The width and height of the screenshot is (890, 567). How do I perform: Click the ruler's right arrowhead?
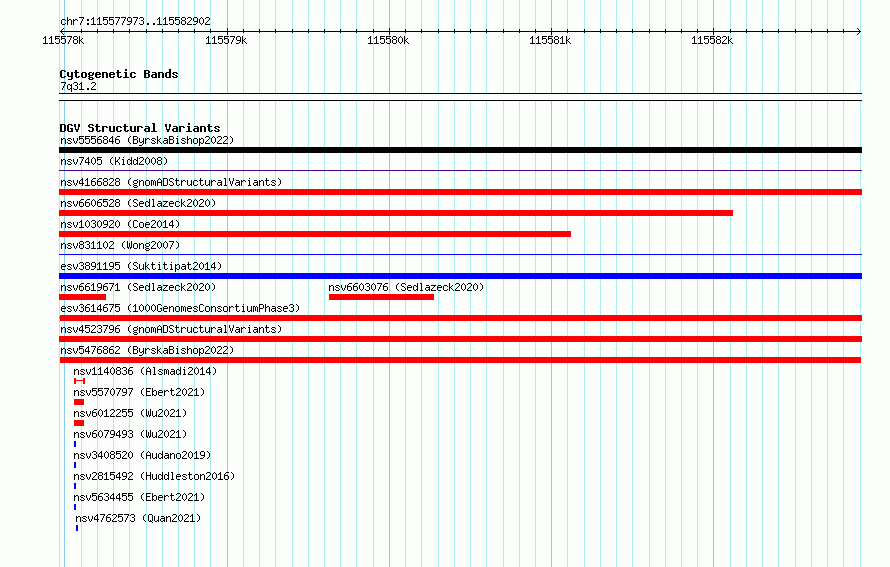[859, 31]
